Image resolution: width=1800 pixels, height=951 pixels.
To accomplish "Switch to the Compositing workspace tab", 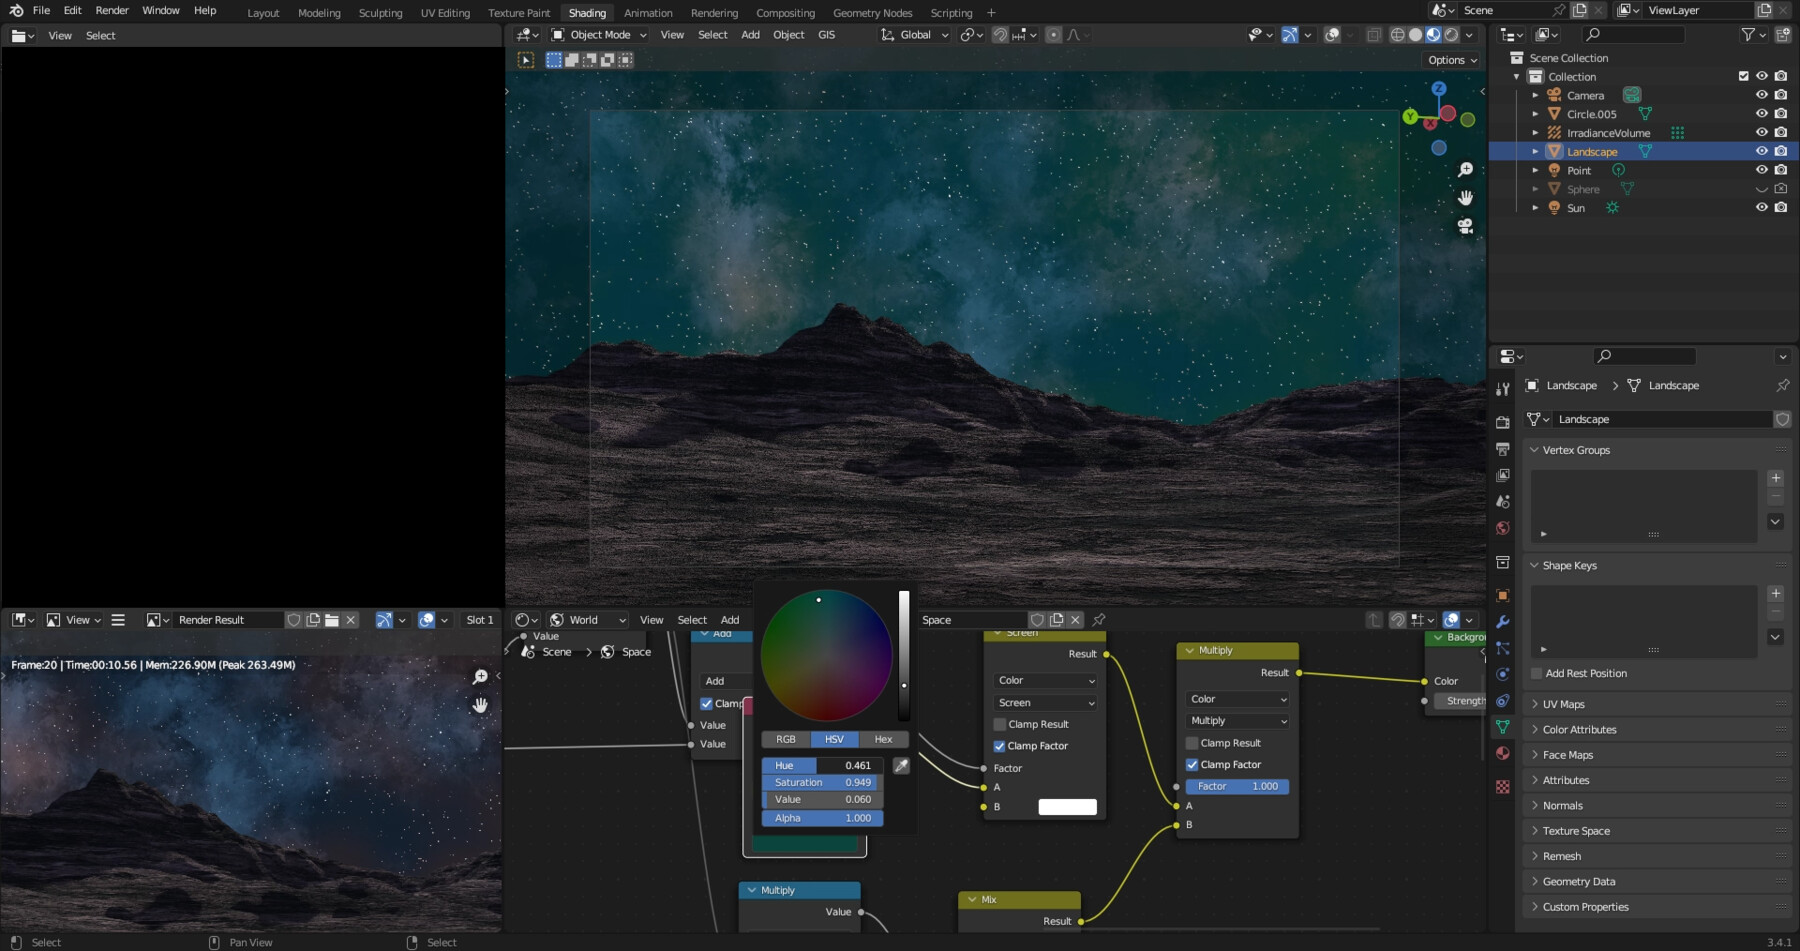I will click(x=785, y=12).
